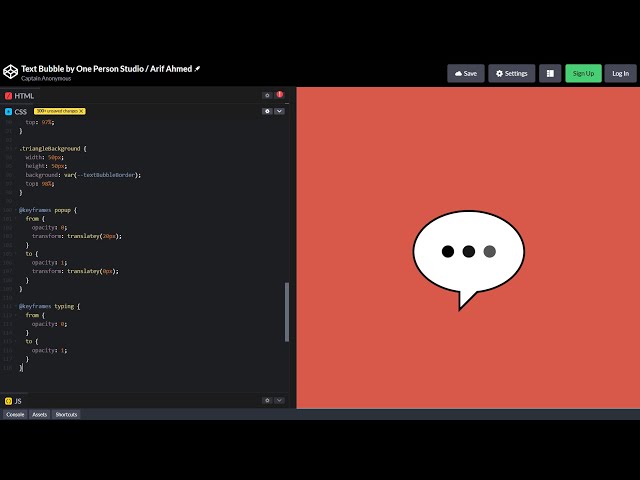Click the Log In button

620,73
